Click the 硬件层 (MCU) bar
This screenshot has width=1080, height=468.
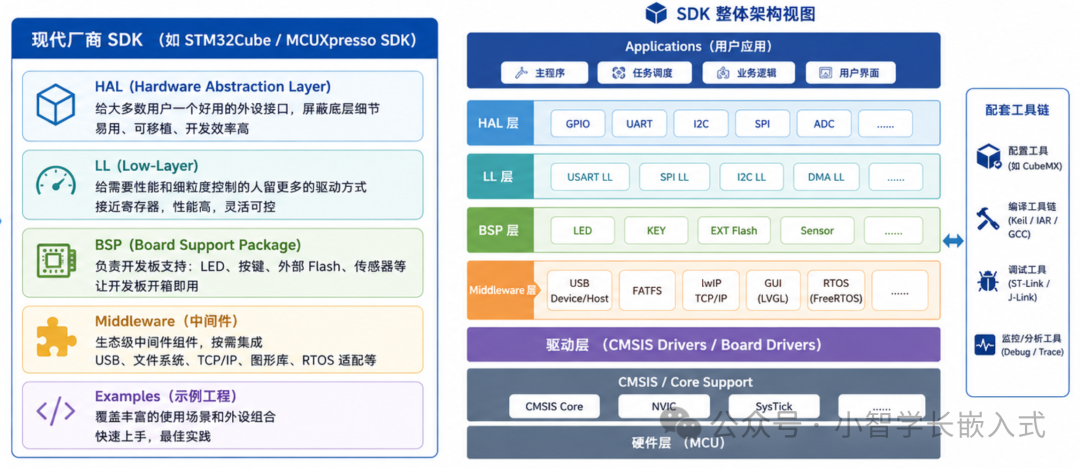coord(703,442)
